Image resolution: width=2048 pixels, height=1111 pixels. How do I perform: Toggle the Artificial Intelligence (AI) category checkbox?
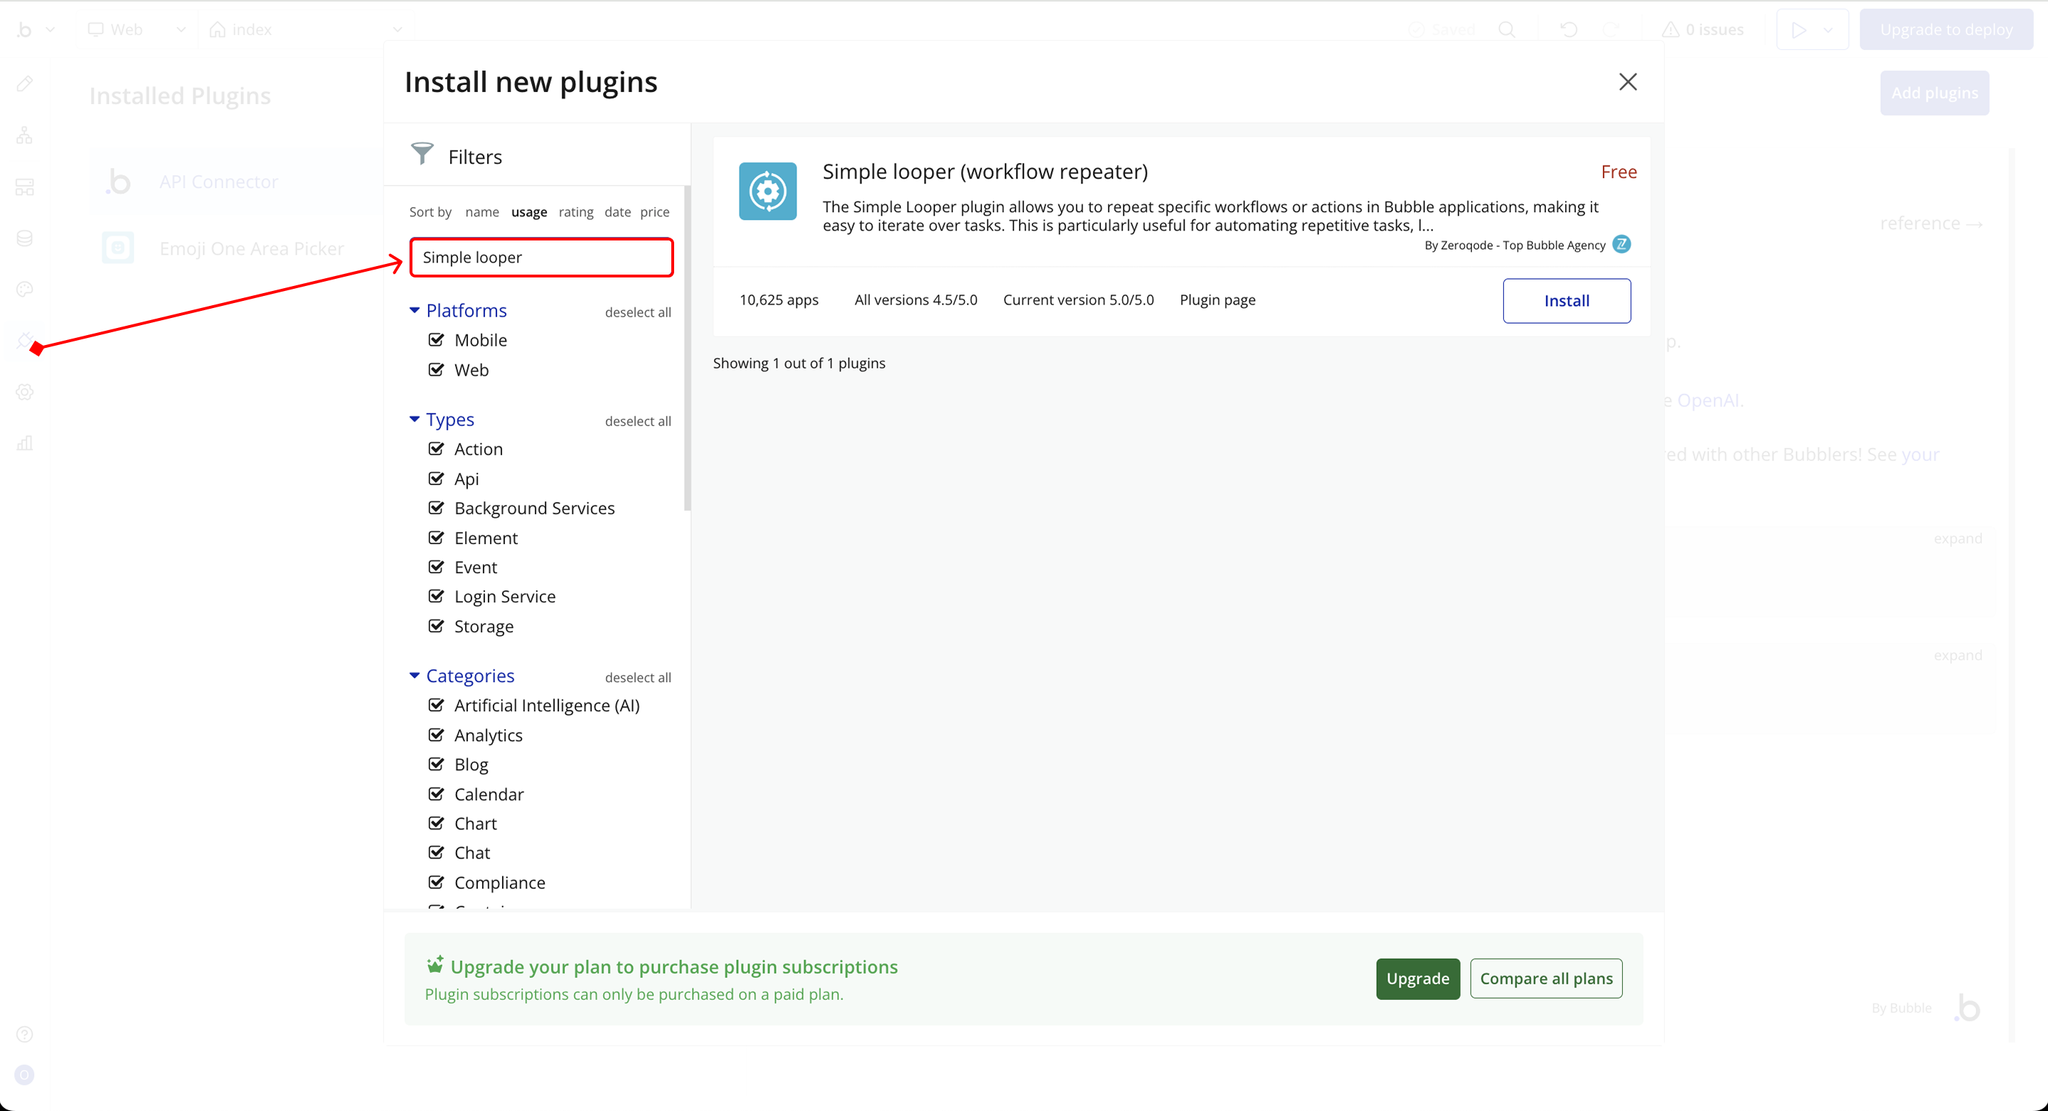click(x=436, y=705)
